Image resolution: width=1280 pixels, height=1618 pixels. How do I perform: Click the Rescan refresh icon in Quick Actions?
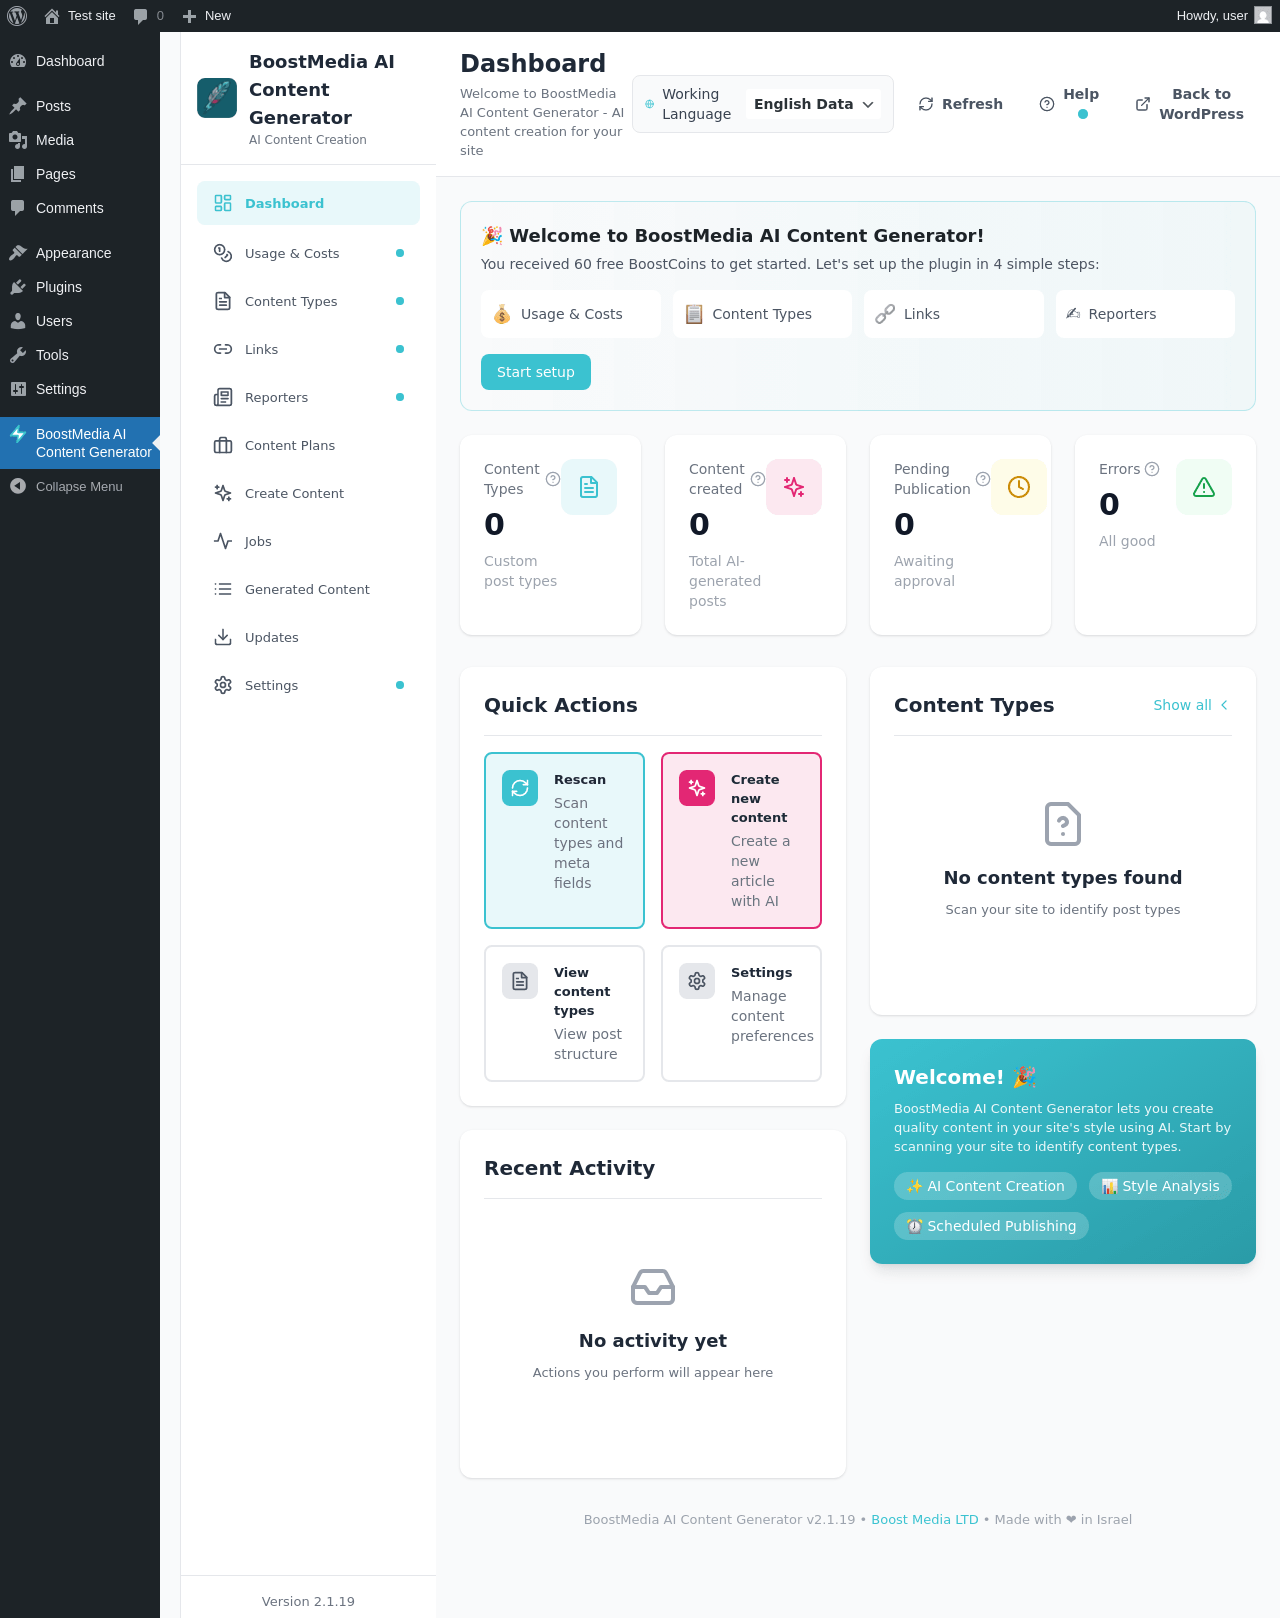(x=520, y=788)
